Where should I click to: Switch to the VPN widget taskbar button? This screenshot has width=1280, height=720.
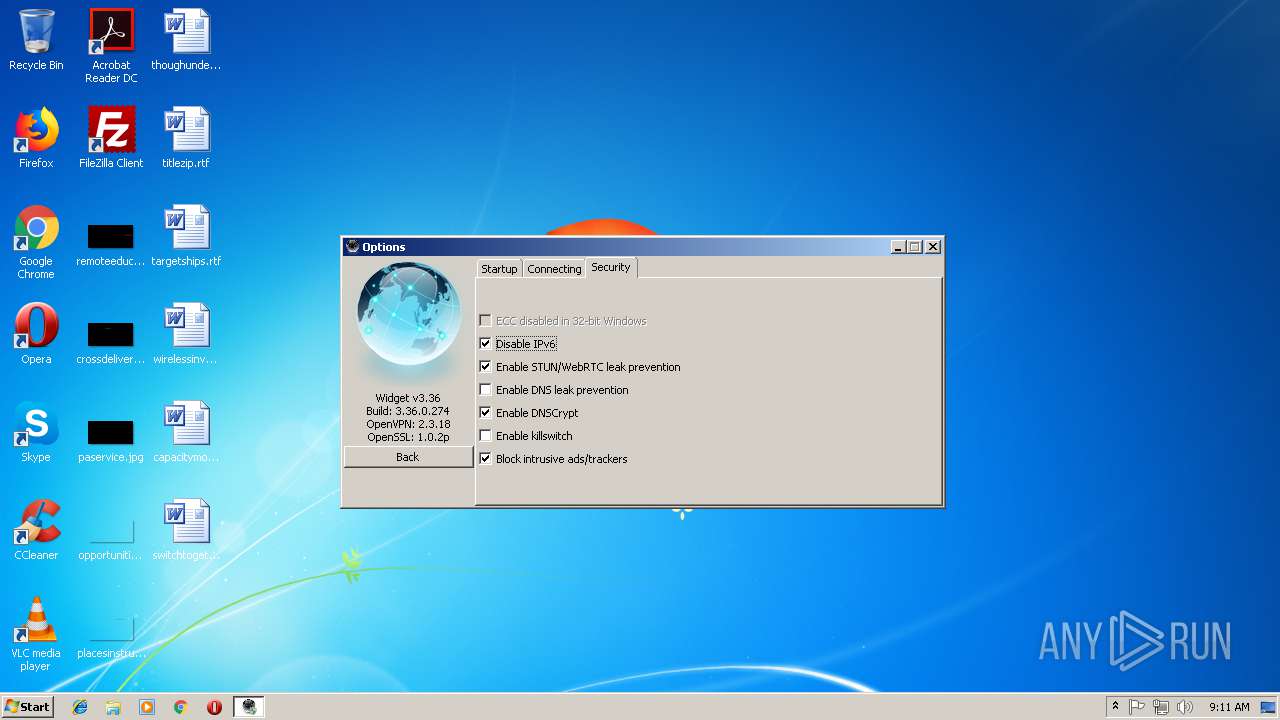(249, 707)
